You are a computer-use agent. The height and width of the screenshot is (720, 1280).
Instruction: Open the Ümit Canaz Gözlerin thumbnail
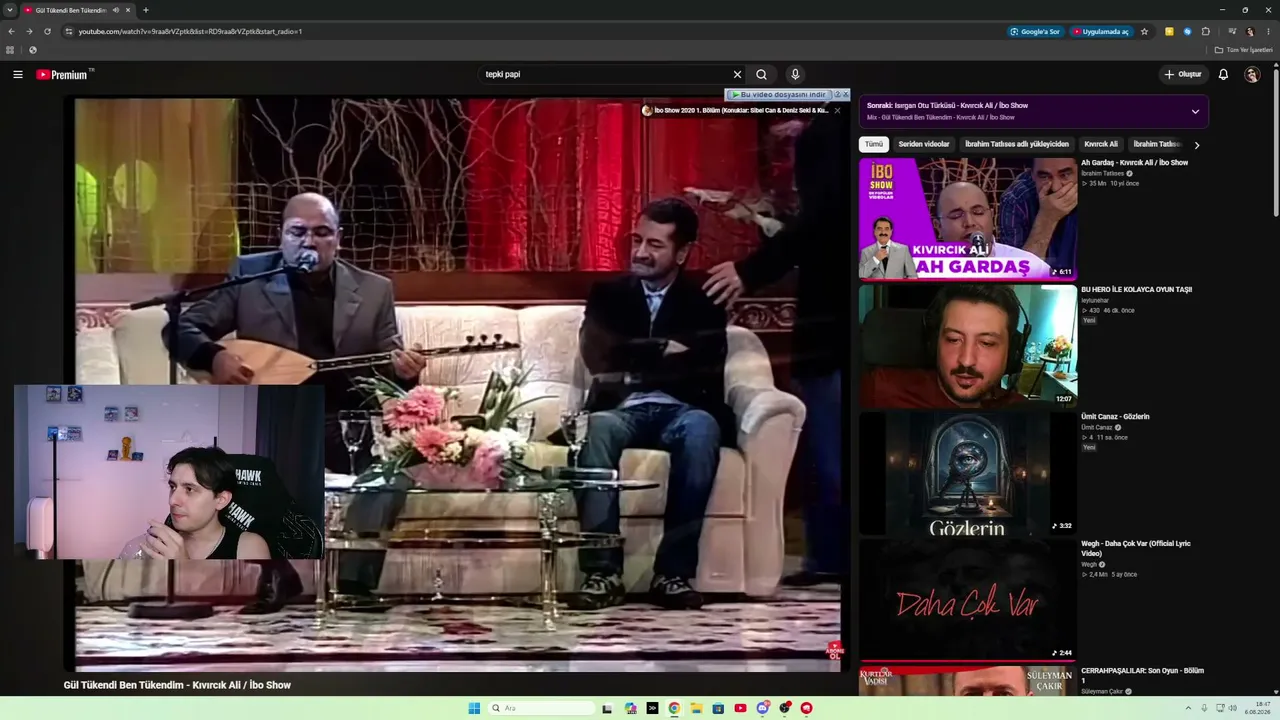(x=968, y=472)
